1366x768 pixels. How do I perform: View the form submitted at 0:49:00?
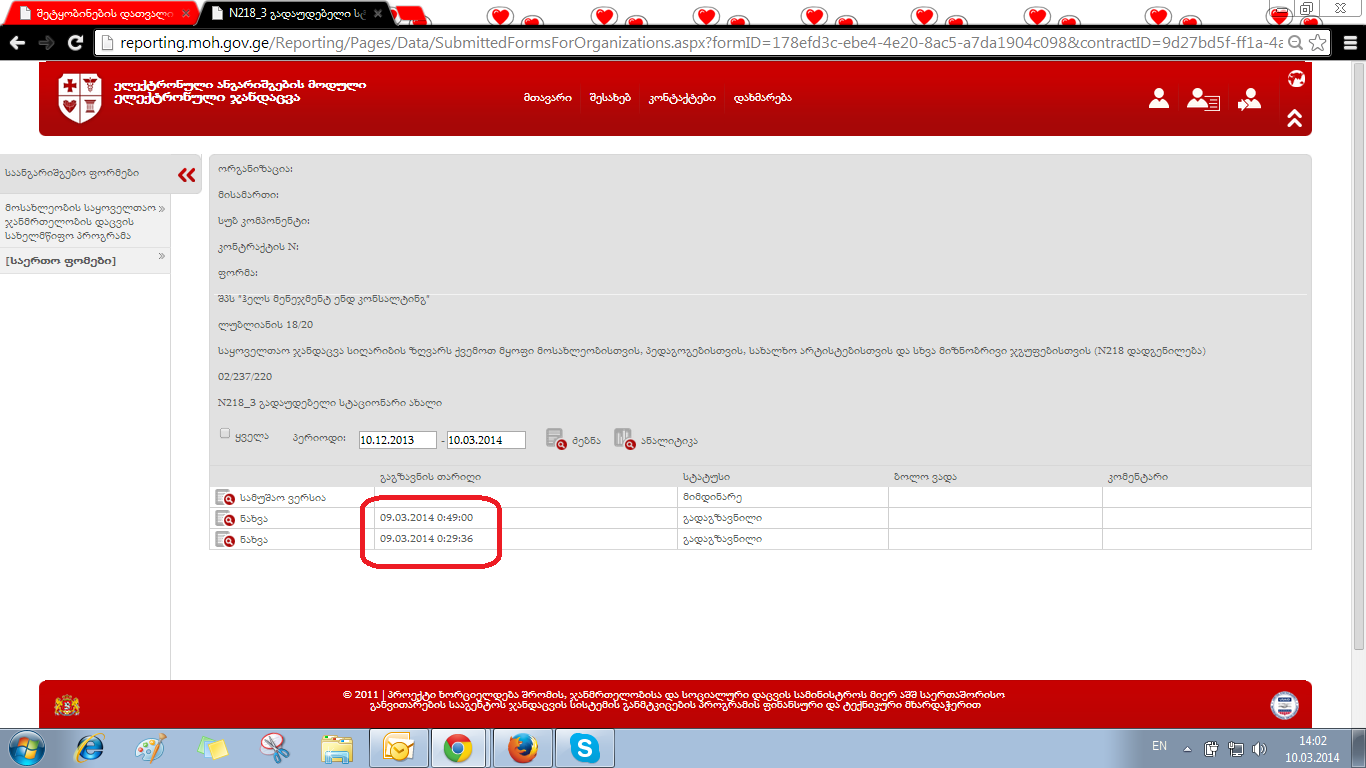[x=224, y=518]
